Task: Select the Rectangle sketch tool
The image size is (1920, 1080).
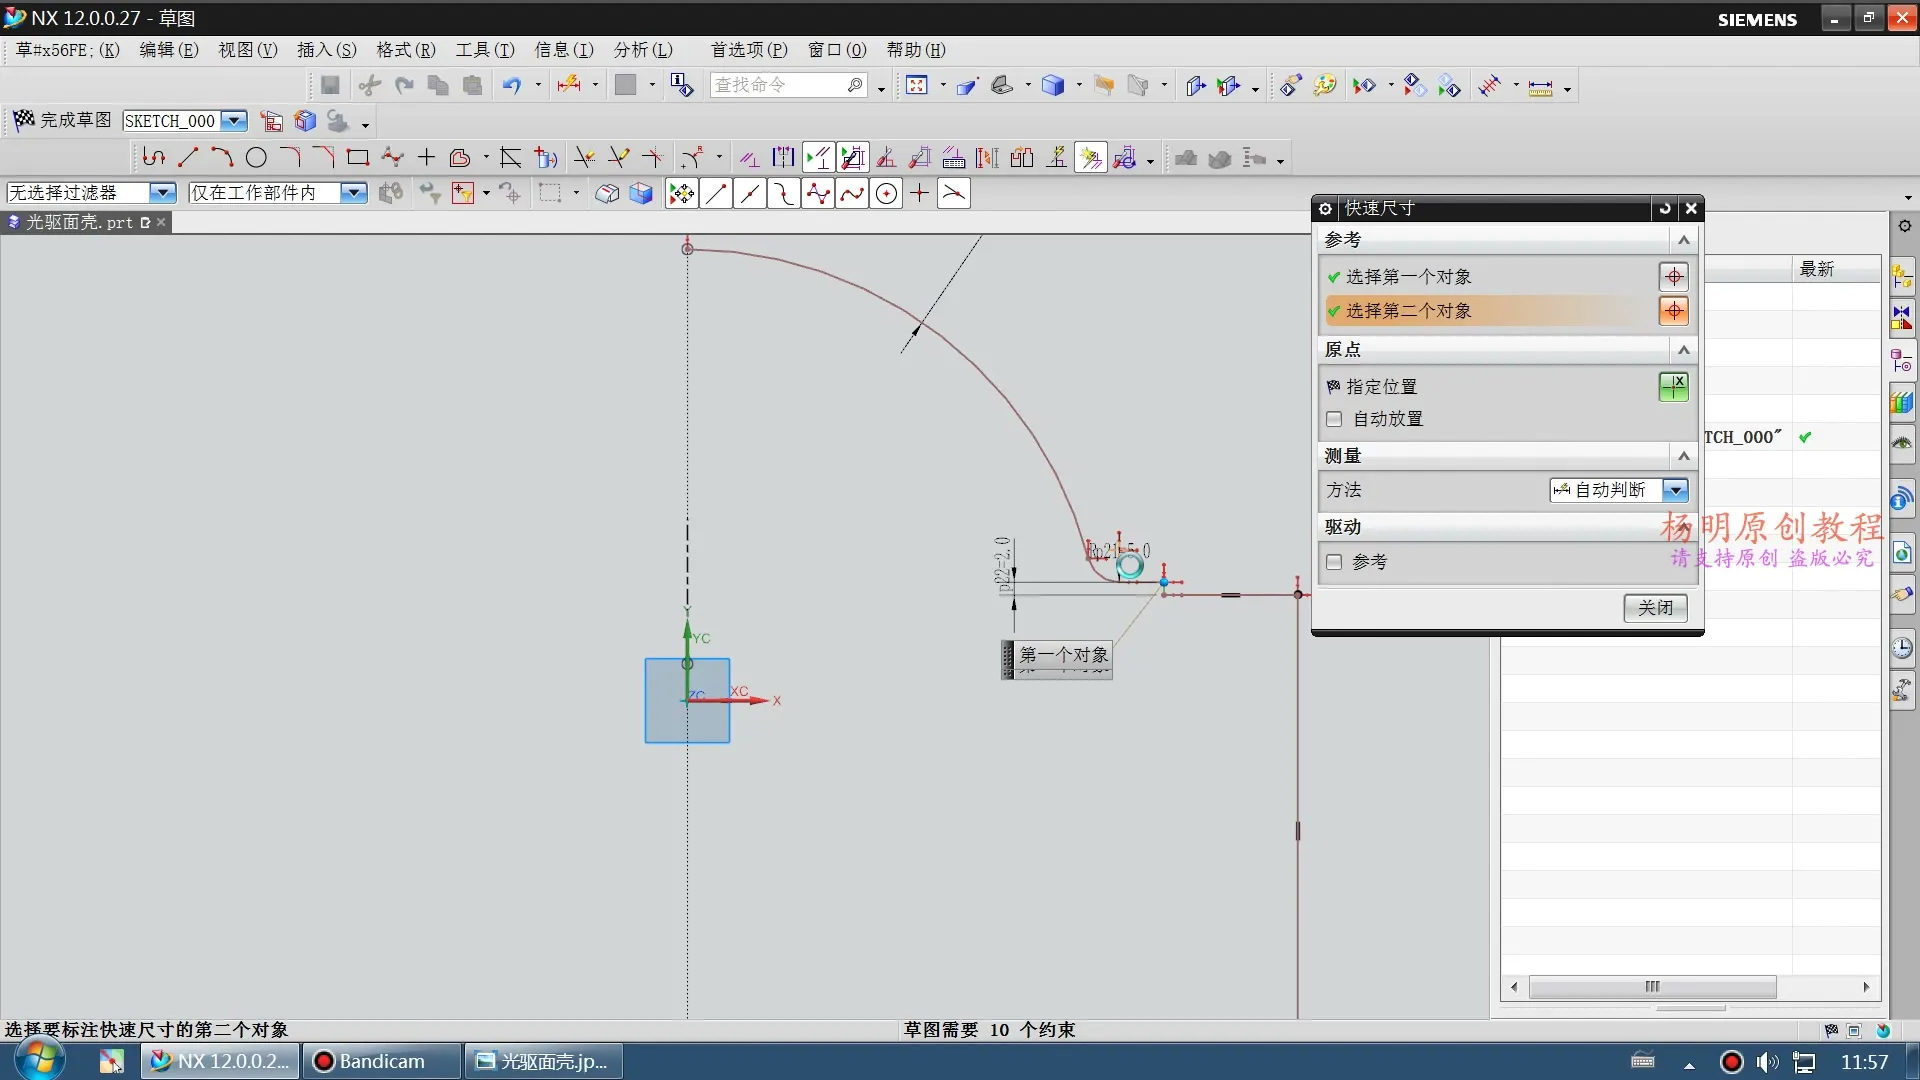Action: tap(357, 157)
